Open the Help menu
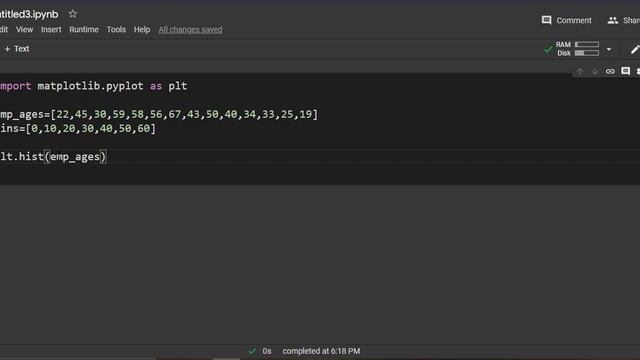Image resolution: width=640 pixels, height=360 pixels. 142,29
